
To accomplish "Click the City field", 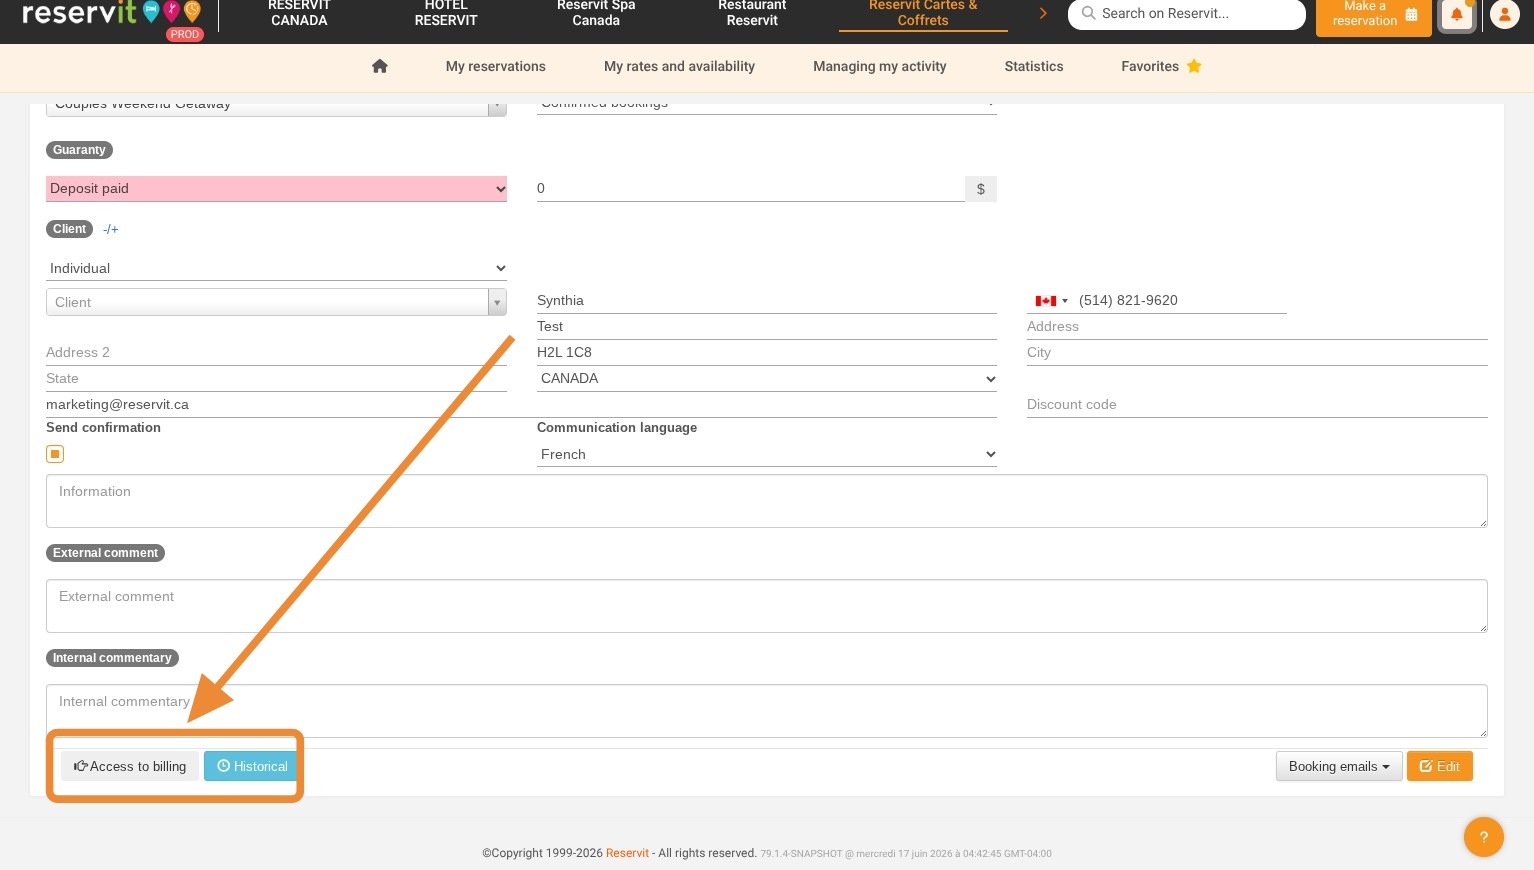I will (x=1257, y=352).
